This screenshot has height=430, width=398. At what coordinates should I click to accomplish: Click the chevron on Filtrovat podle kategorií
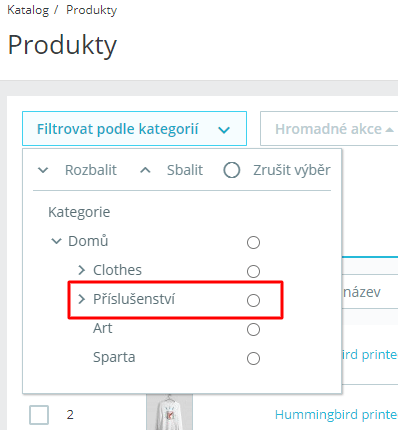click(224, 130)
